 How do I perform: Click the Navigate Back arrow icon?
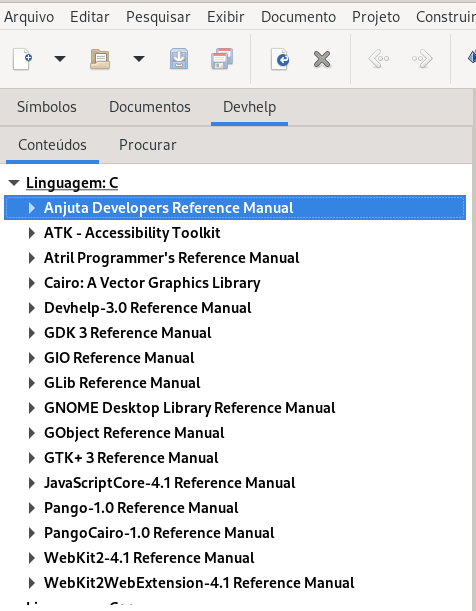379,59
